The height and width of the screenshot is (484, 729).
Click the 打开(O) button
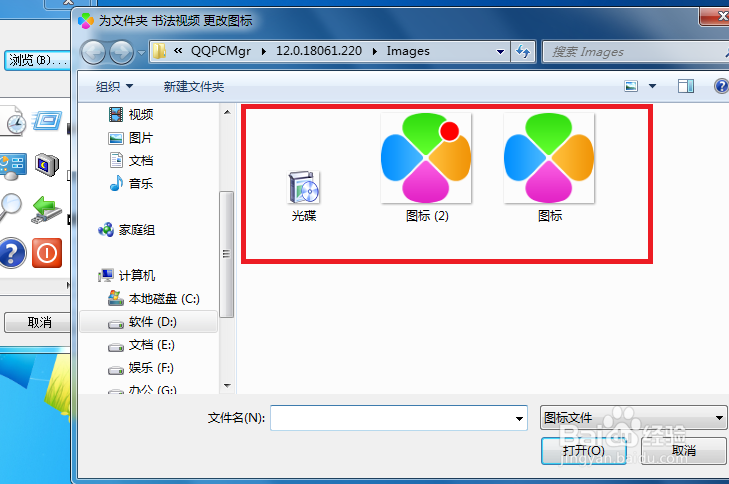click(583, 451)
